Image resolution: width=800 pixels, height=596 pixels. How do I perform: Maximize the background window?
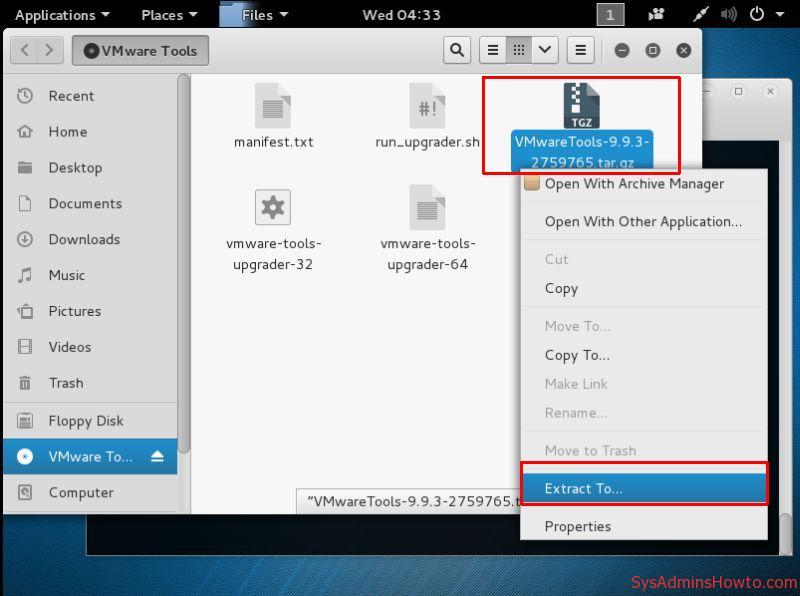738,91
